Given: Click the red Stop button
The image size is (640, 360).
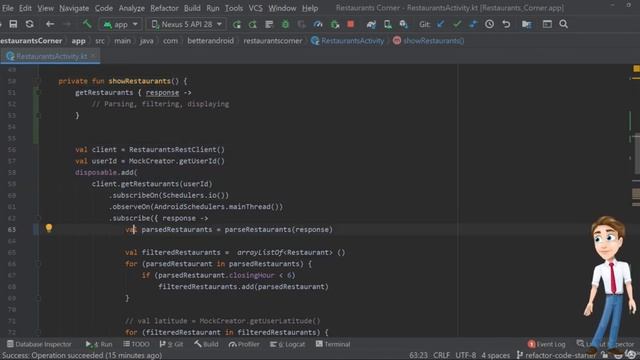Looking at the screenshot, I should tap(350, 24).
